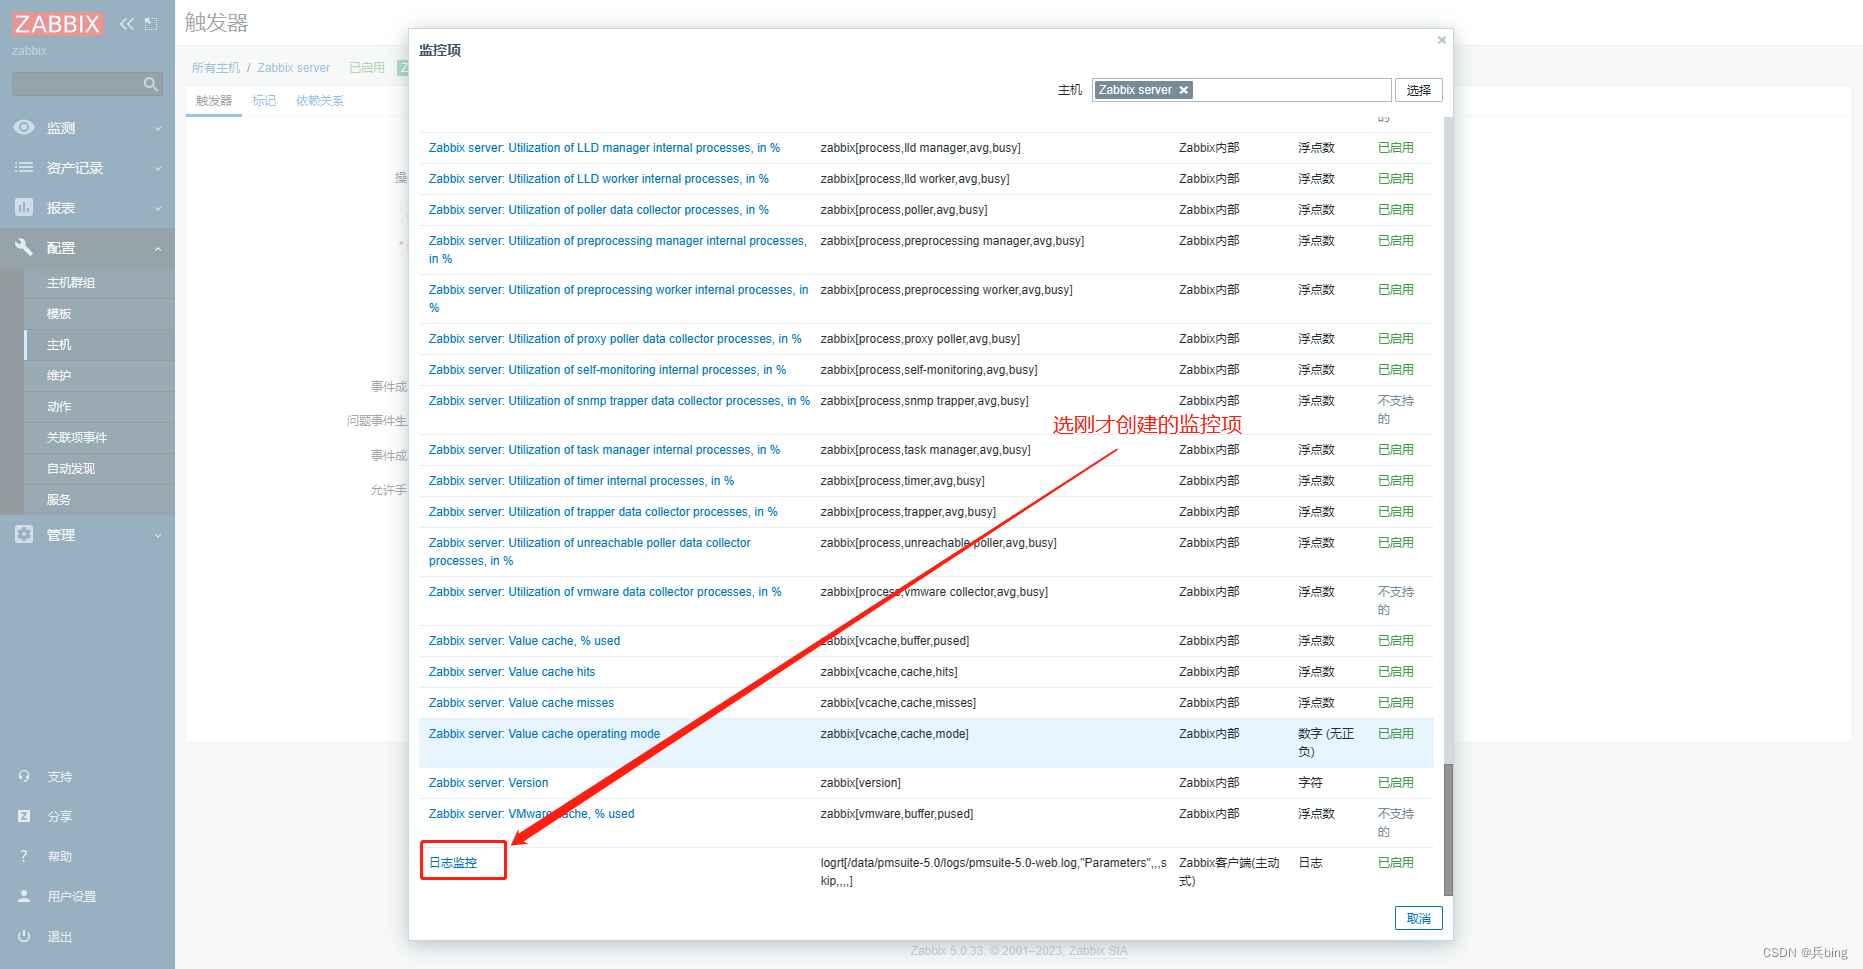
Task: Click the 分享 Z icon
Action: 24,816
